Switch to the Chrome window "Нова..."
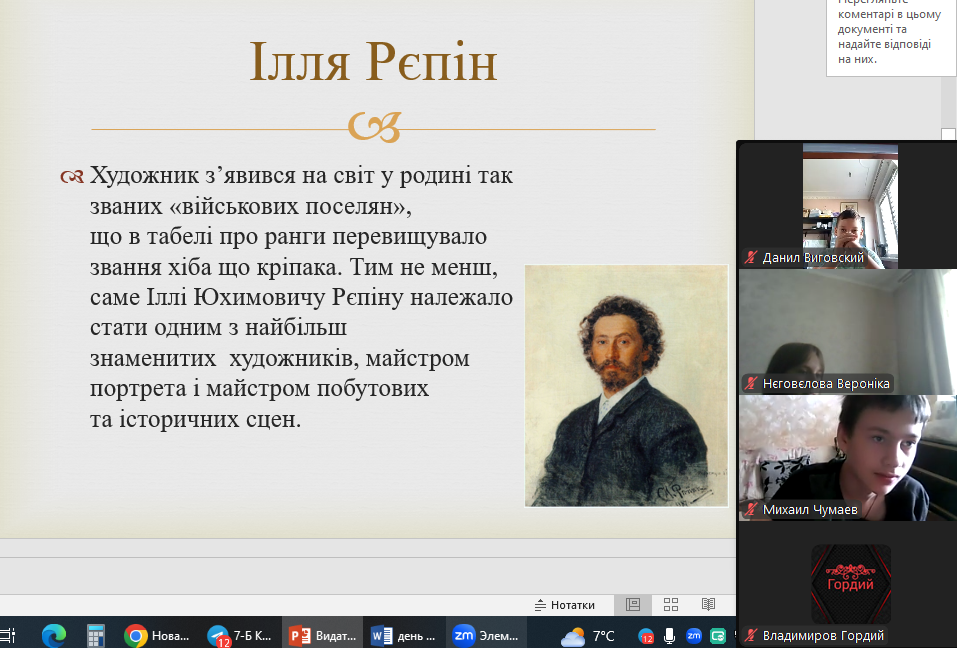 (x=157, y=636)
